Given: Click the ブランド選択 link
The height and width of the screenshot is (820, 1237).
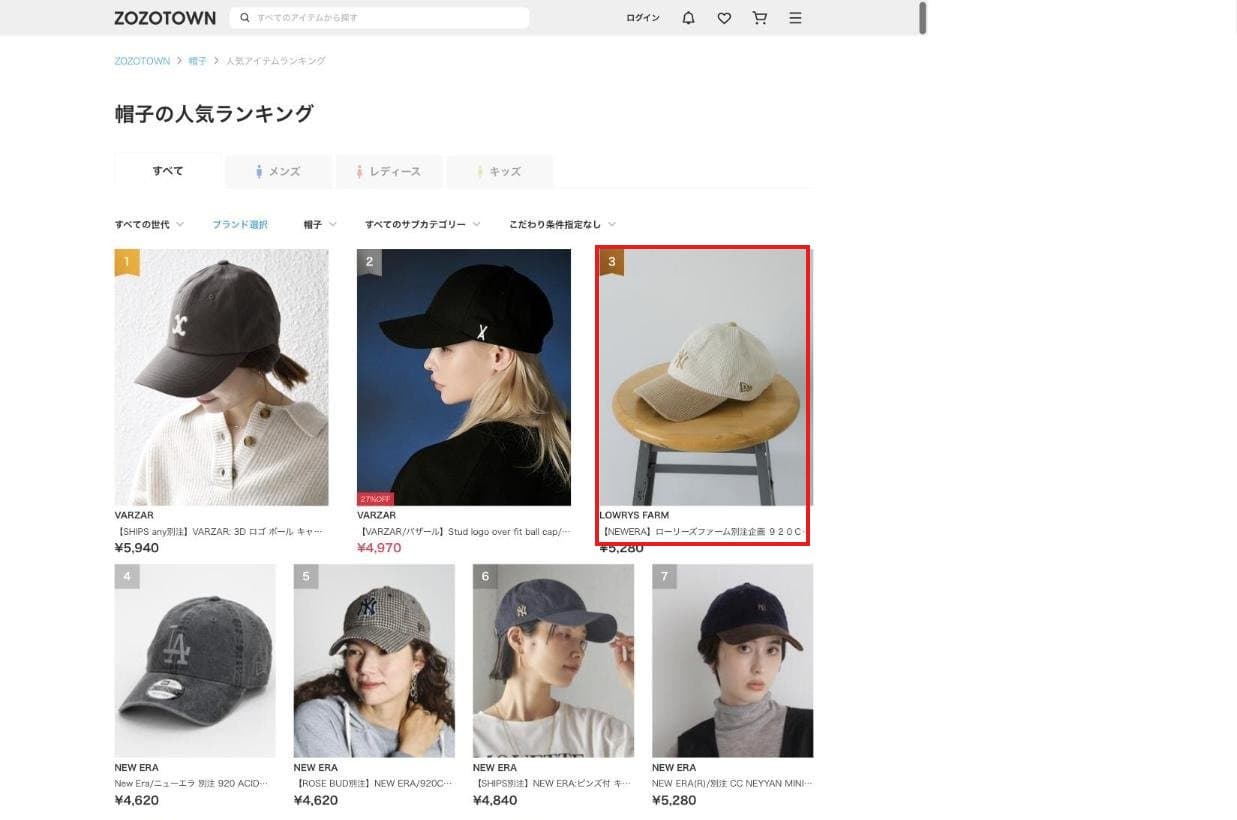Looking at the screenshot, I should pyautogui.click(x=240, y=225).
